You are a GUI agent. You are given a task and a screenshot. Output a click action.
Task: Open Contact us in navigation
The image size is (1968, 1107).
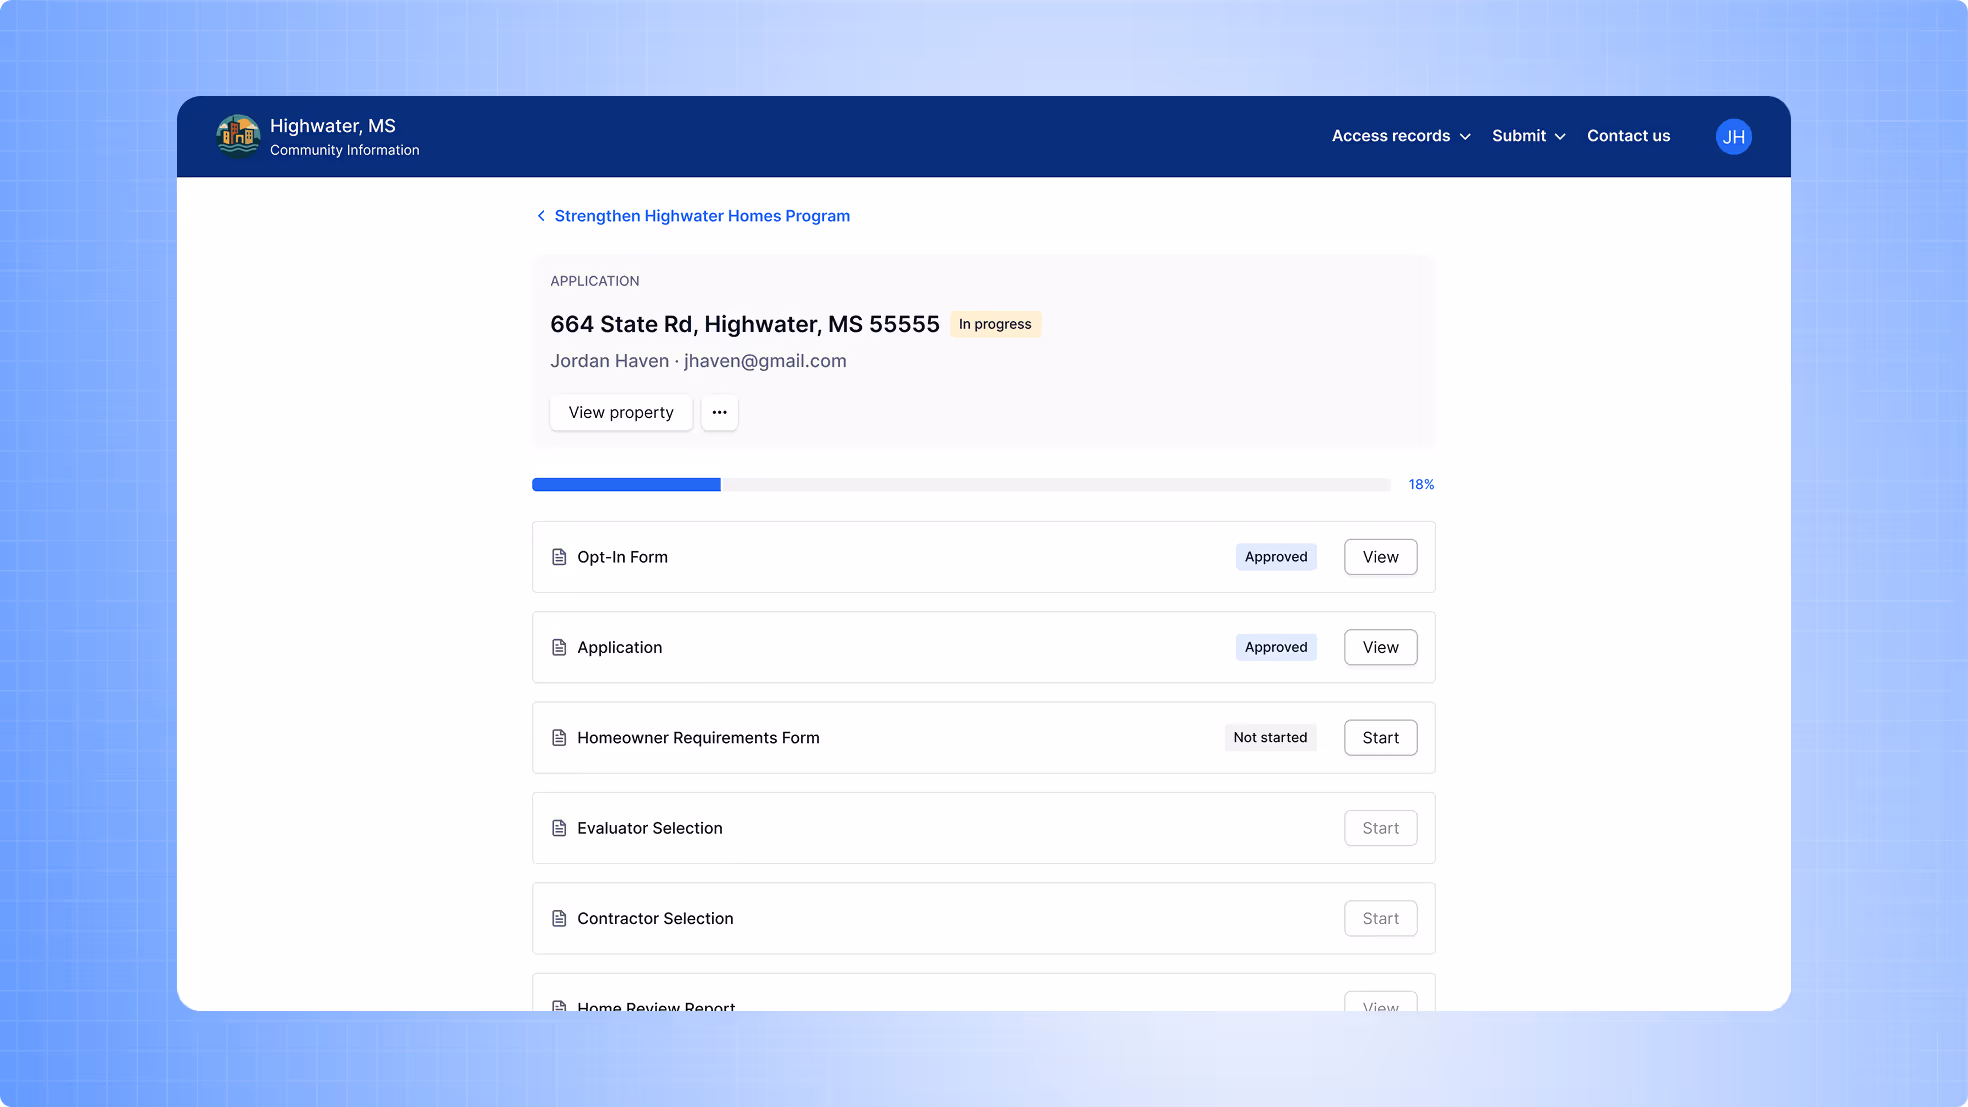point(1628,136)
